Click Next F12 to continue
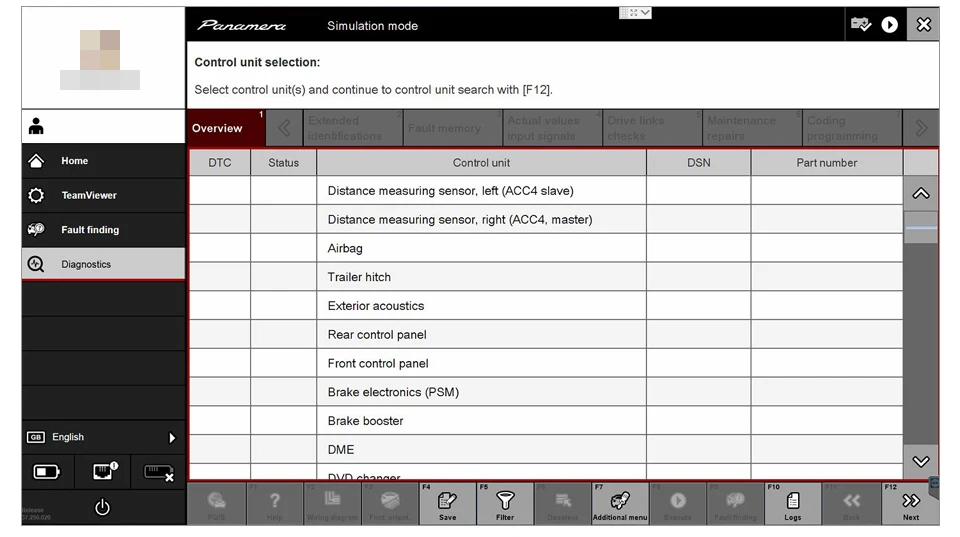This screenshot has height=537, width=960. point(910,504)
